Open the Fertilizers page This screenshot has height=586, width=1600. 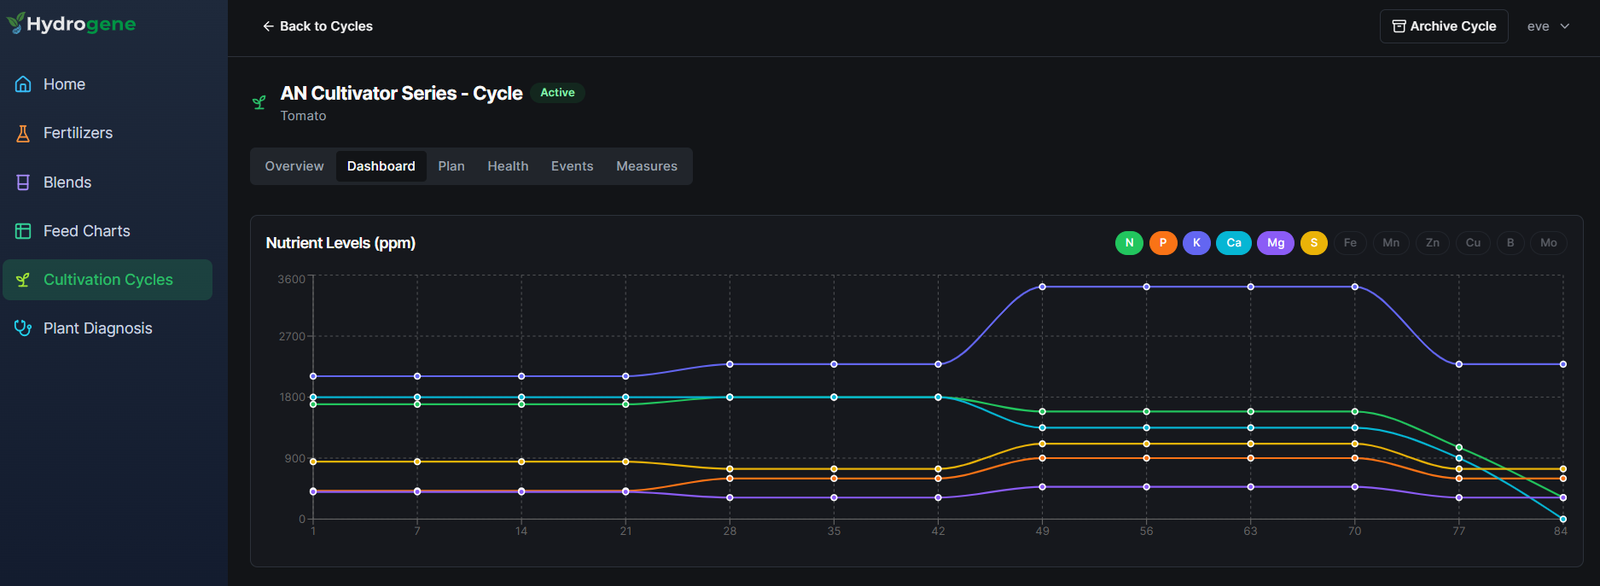click(108, 133)
